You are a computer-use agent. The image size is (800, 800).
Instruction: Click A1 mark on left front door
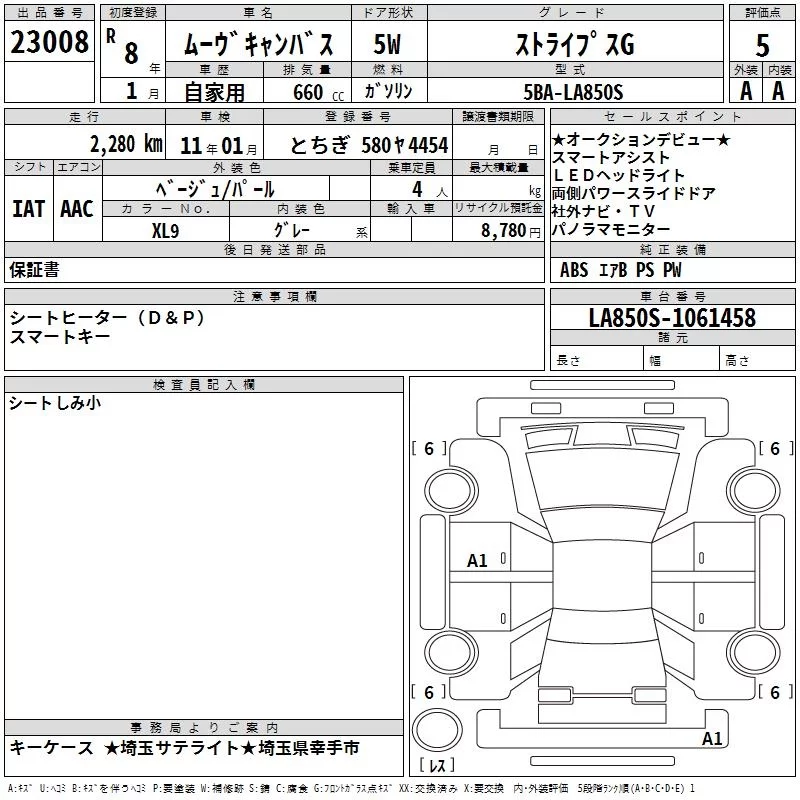pos(477,561)
